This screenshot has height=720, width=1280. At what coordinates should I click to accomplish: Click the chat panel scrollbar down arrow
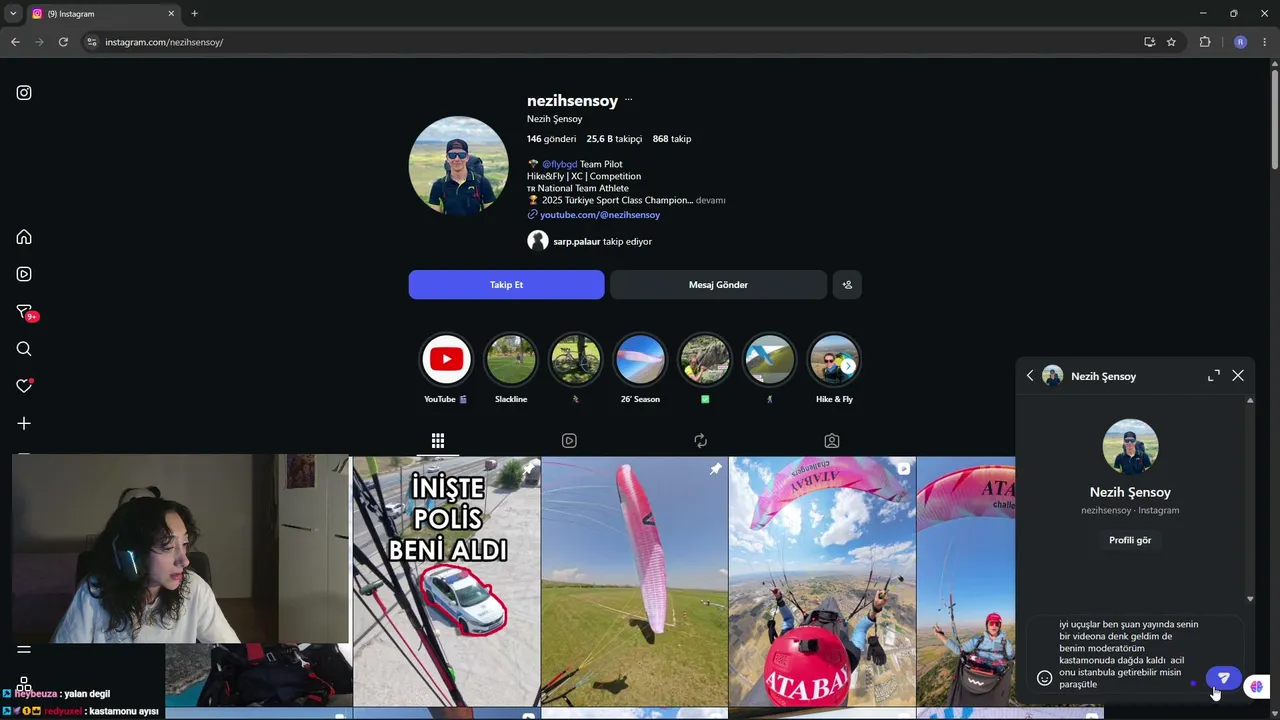coord(1250,599)
